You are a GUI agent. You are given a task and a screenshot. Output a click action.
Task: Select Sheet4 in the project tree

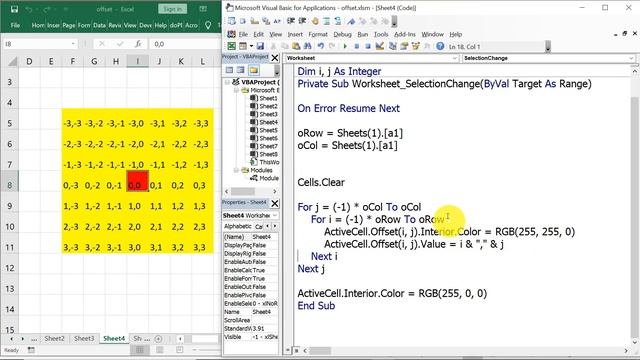click(x=264, y=122)
